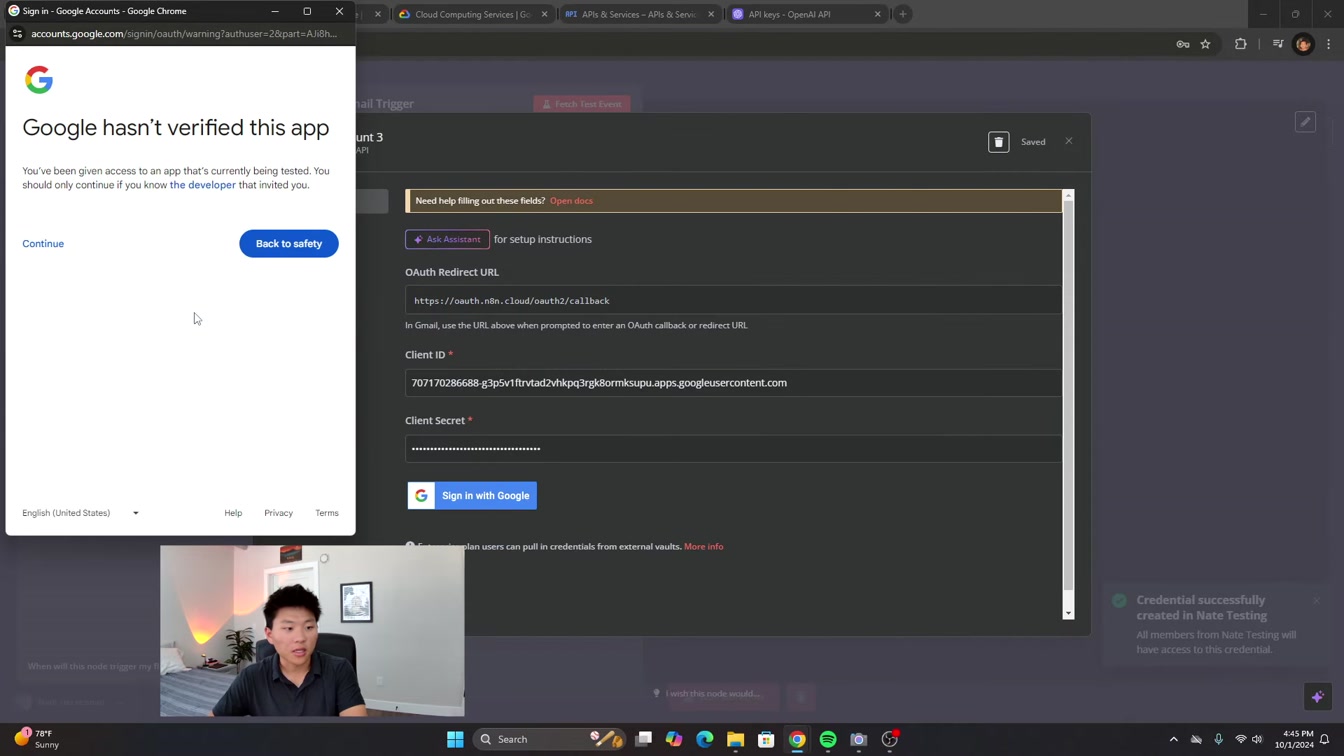
Task: Click the Back to safety button
Action: (x=289, y=244)
